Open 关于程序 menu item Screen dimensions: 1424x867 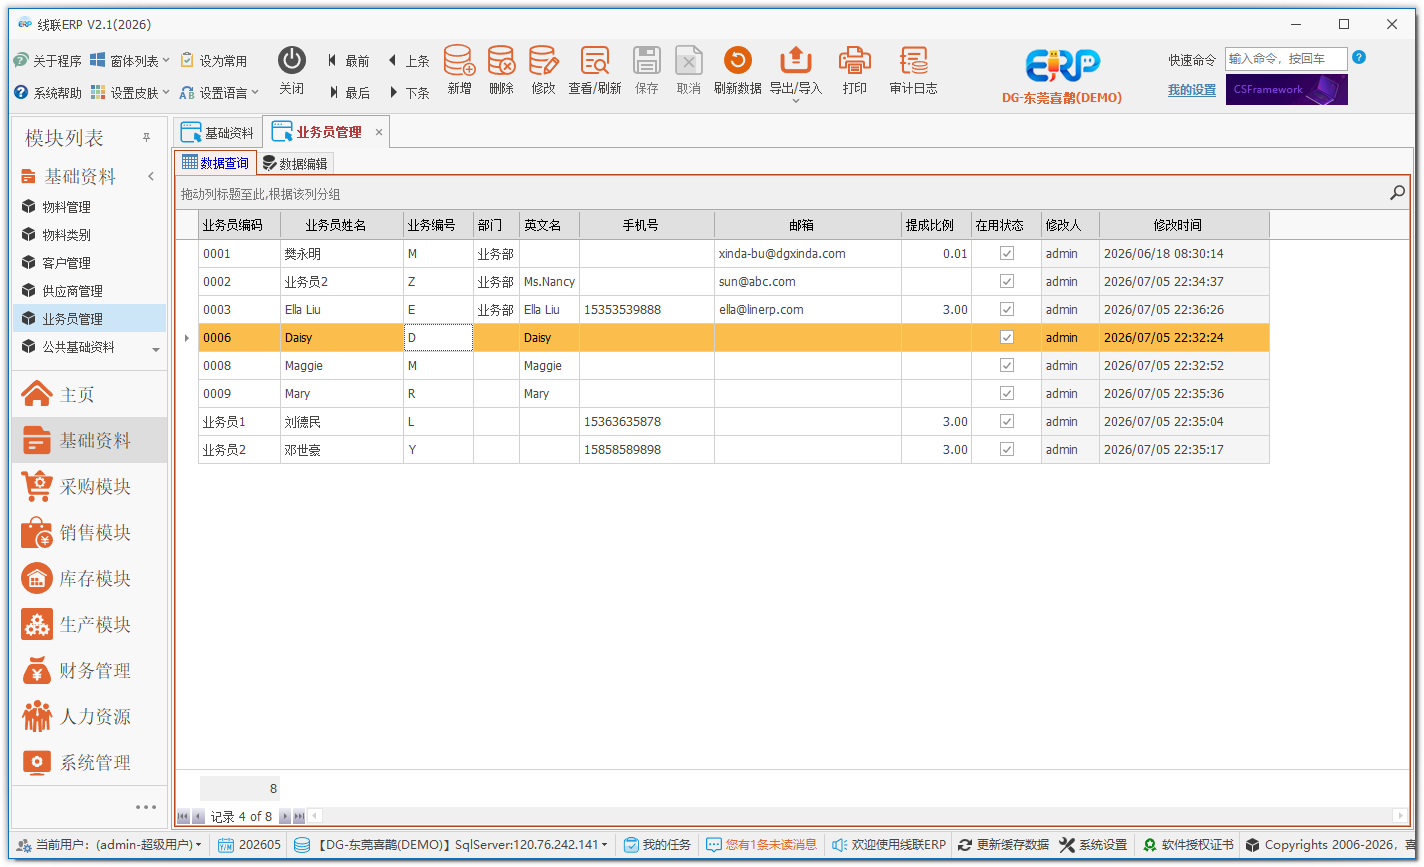tap(48, 61)
